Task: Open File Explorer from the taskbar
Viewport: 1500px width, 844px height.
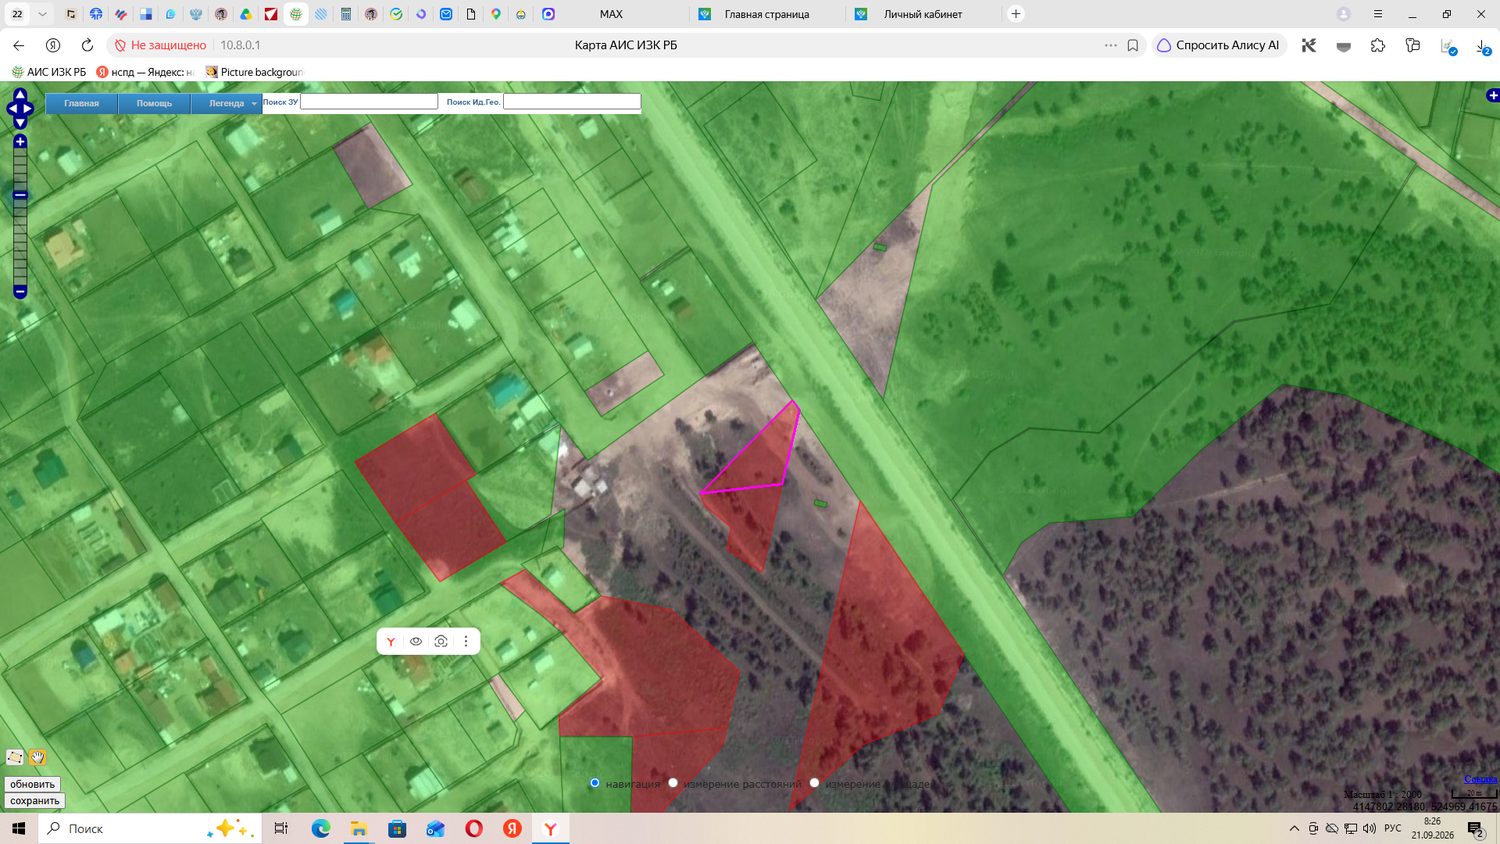Action: [359, 829]
